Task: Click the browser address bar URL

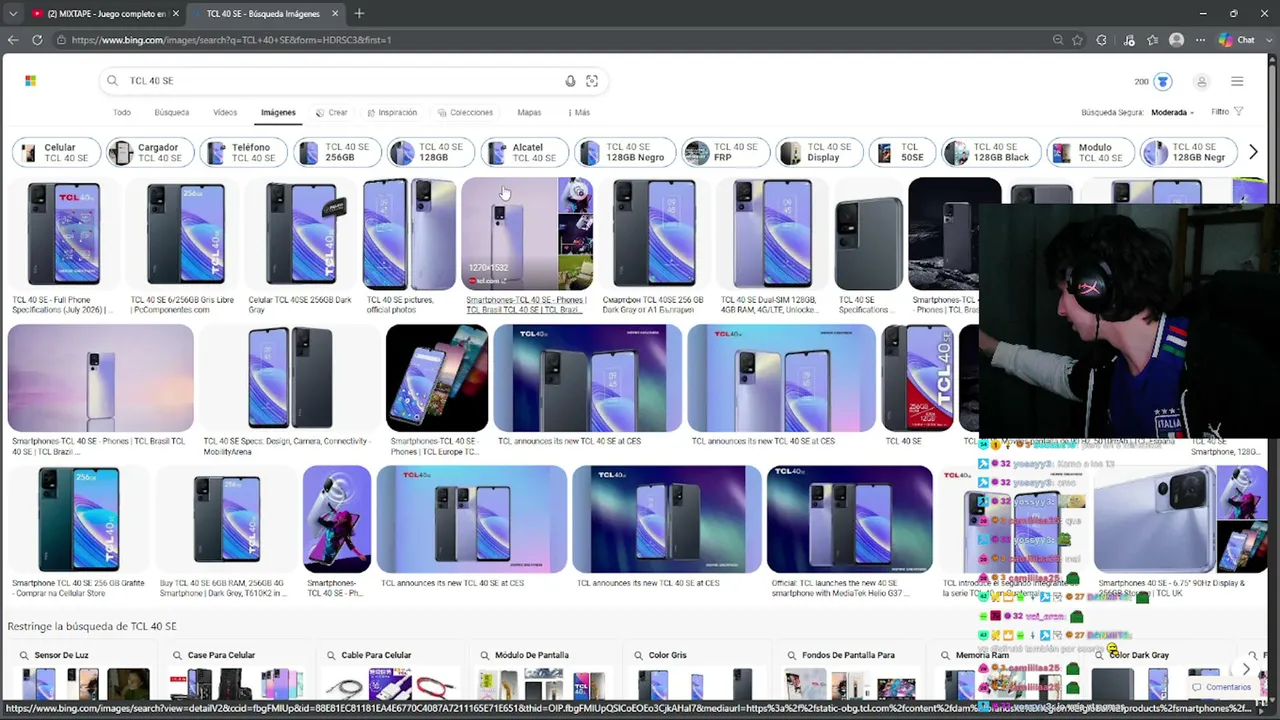Action: coord(231,40)
